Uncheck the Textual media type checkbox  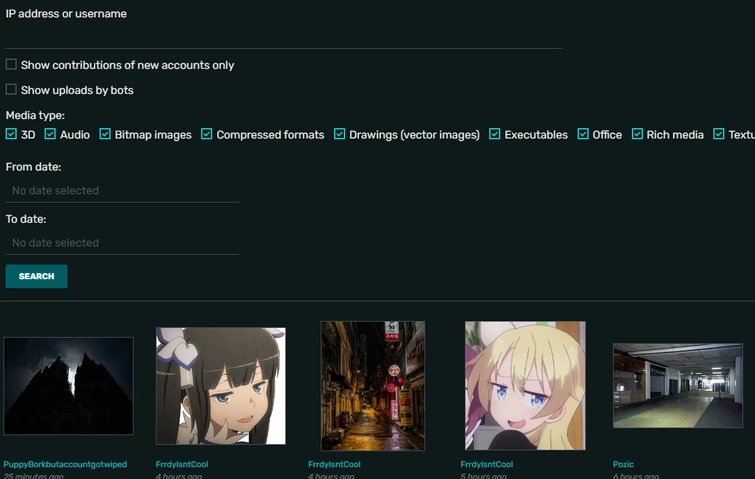(719, 134)
